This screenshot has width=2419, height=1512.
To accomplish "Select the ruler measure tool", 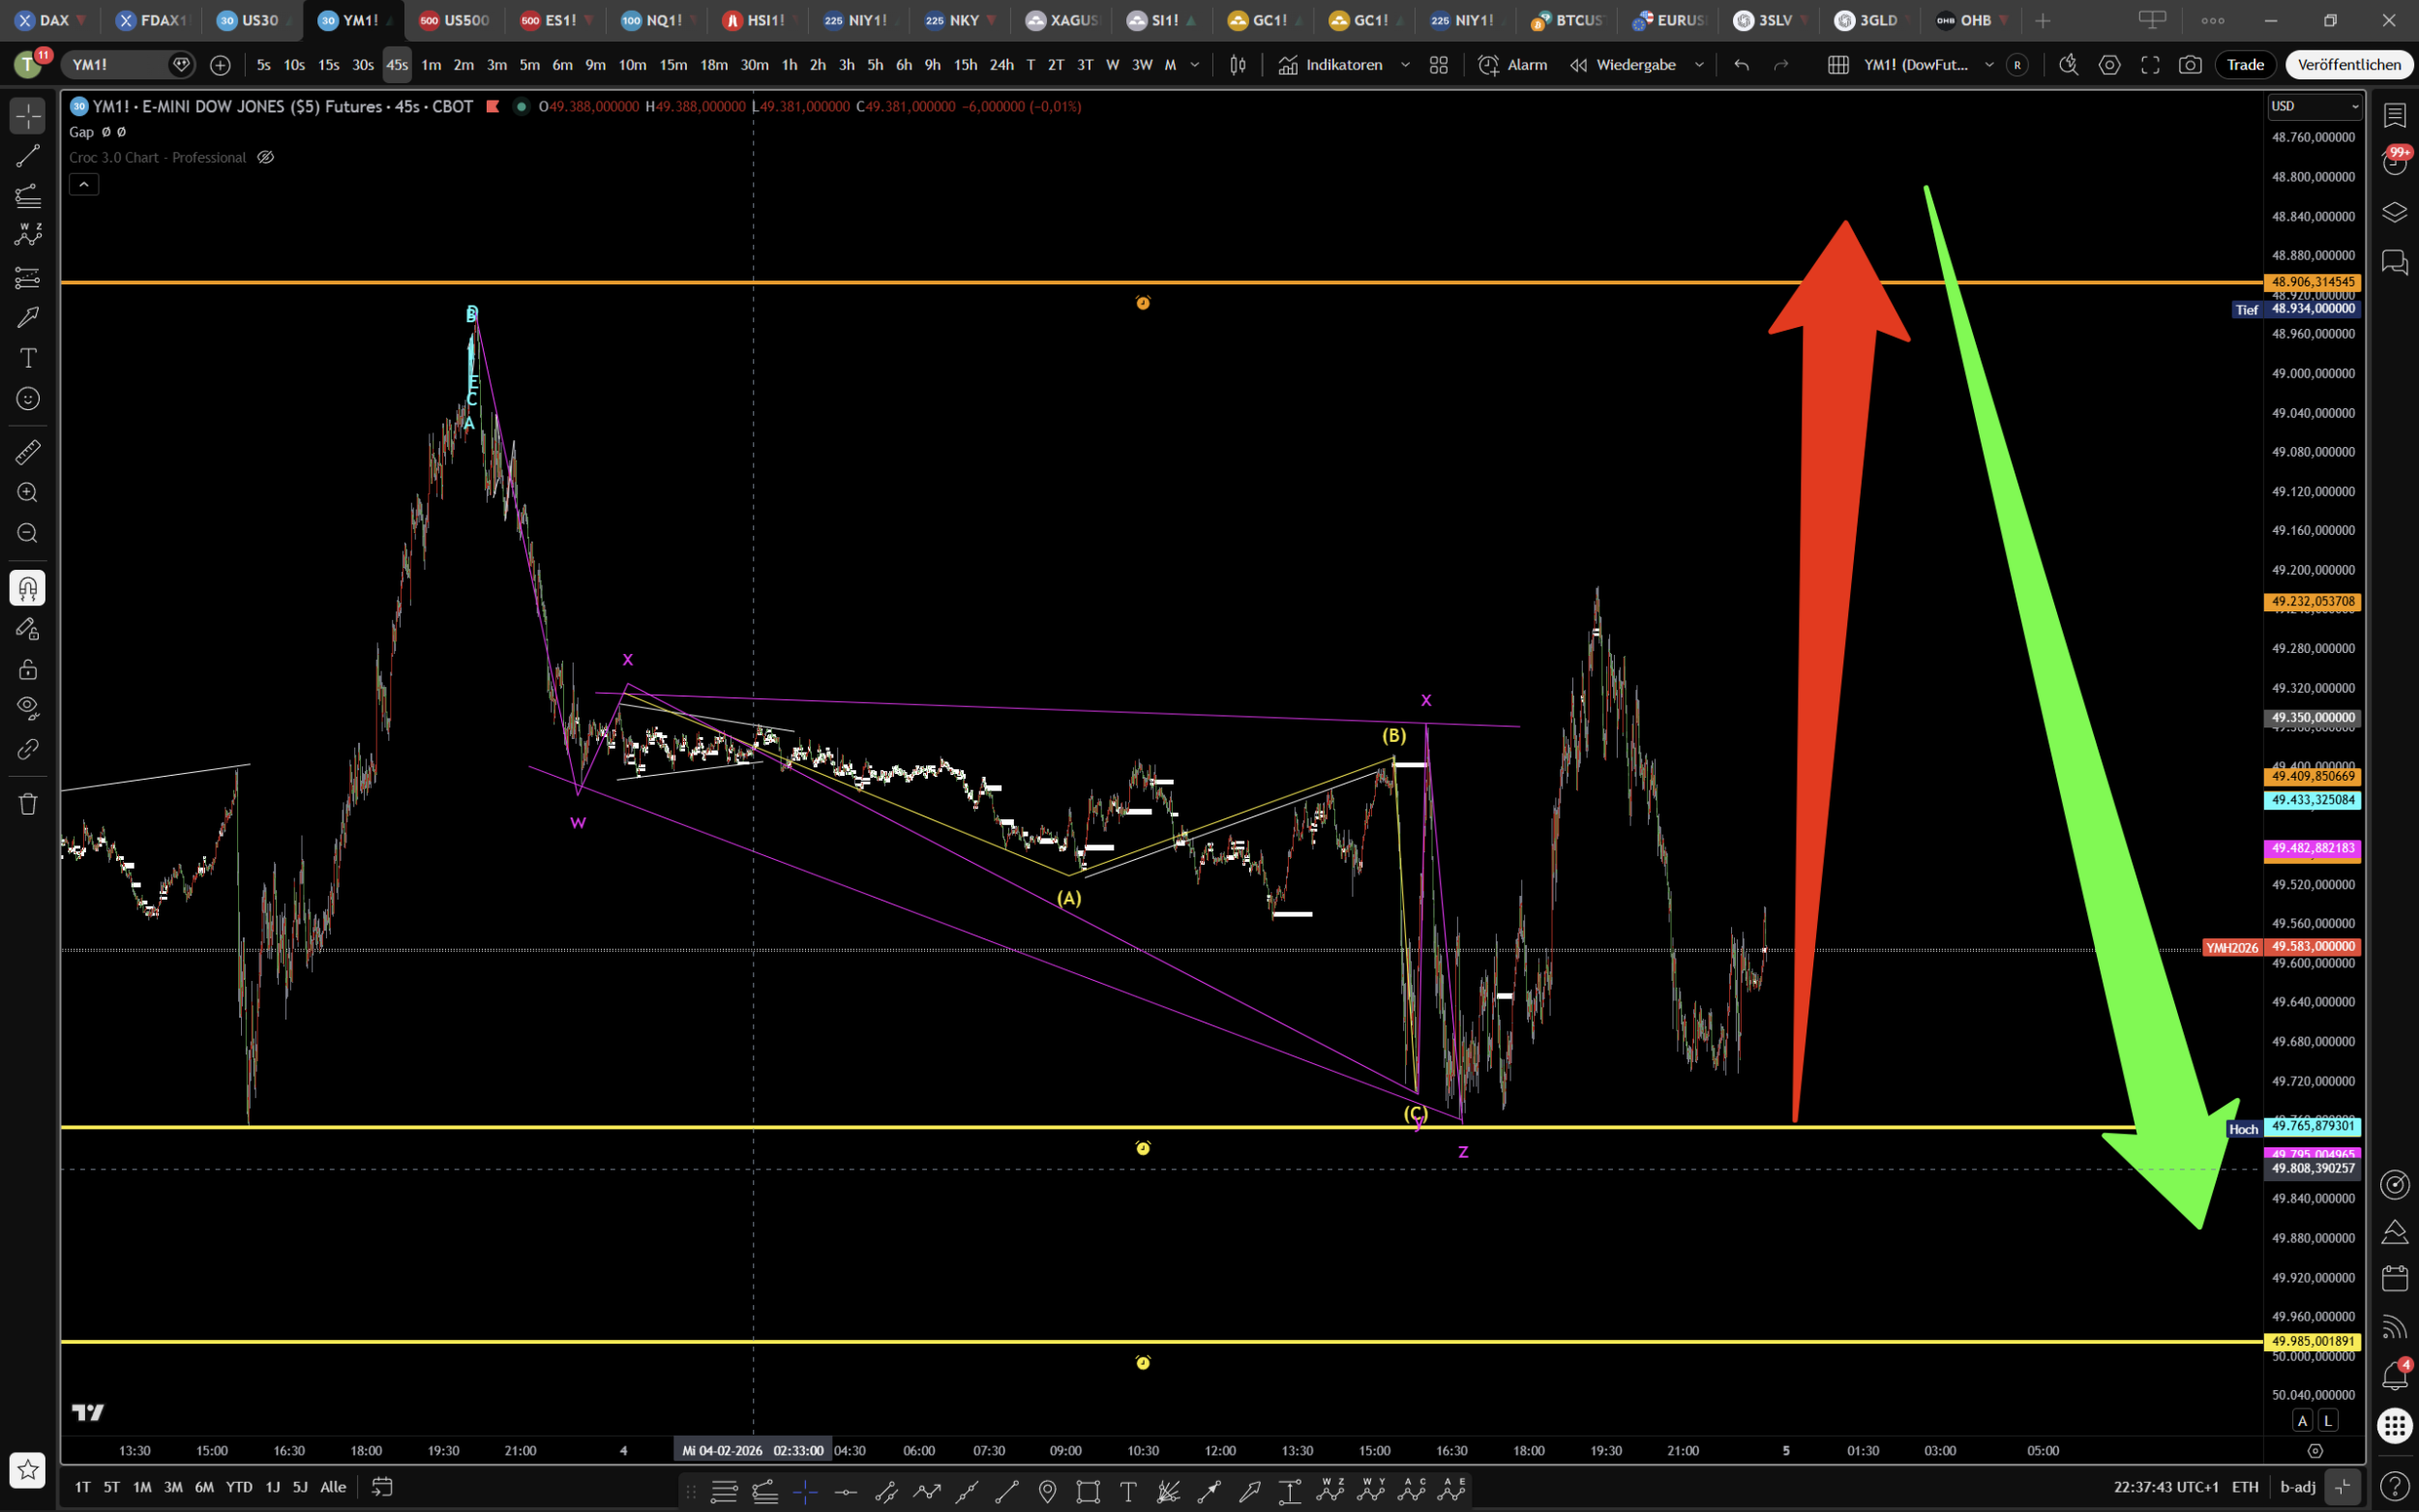I will (28, 452).
